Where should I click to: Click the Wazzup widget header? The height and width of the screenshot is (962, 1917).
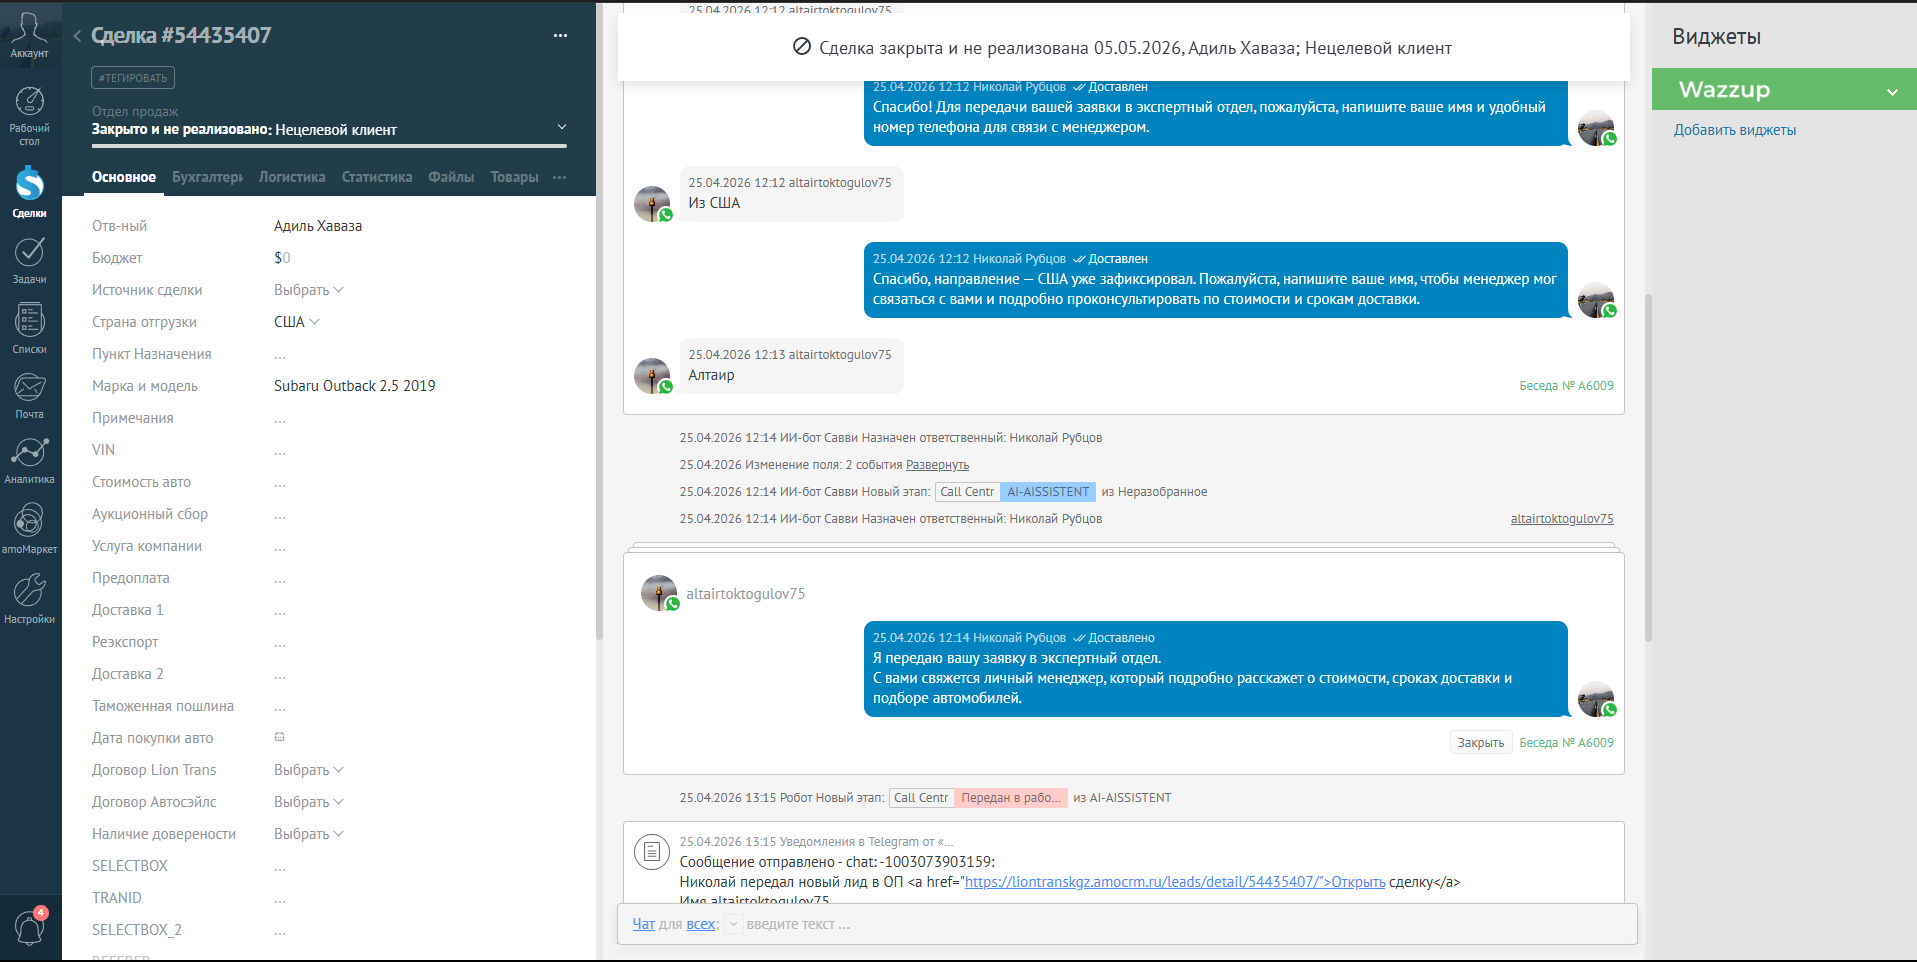1784,89
